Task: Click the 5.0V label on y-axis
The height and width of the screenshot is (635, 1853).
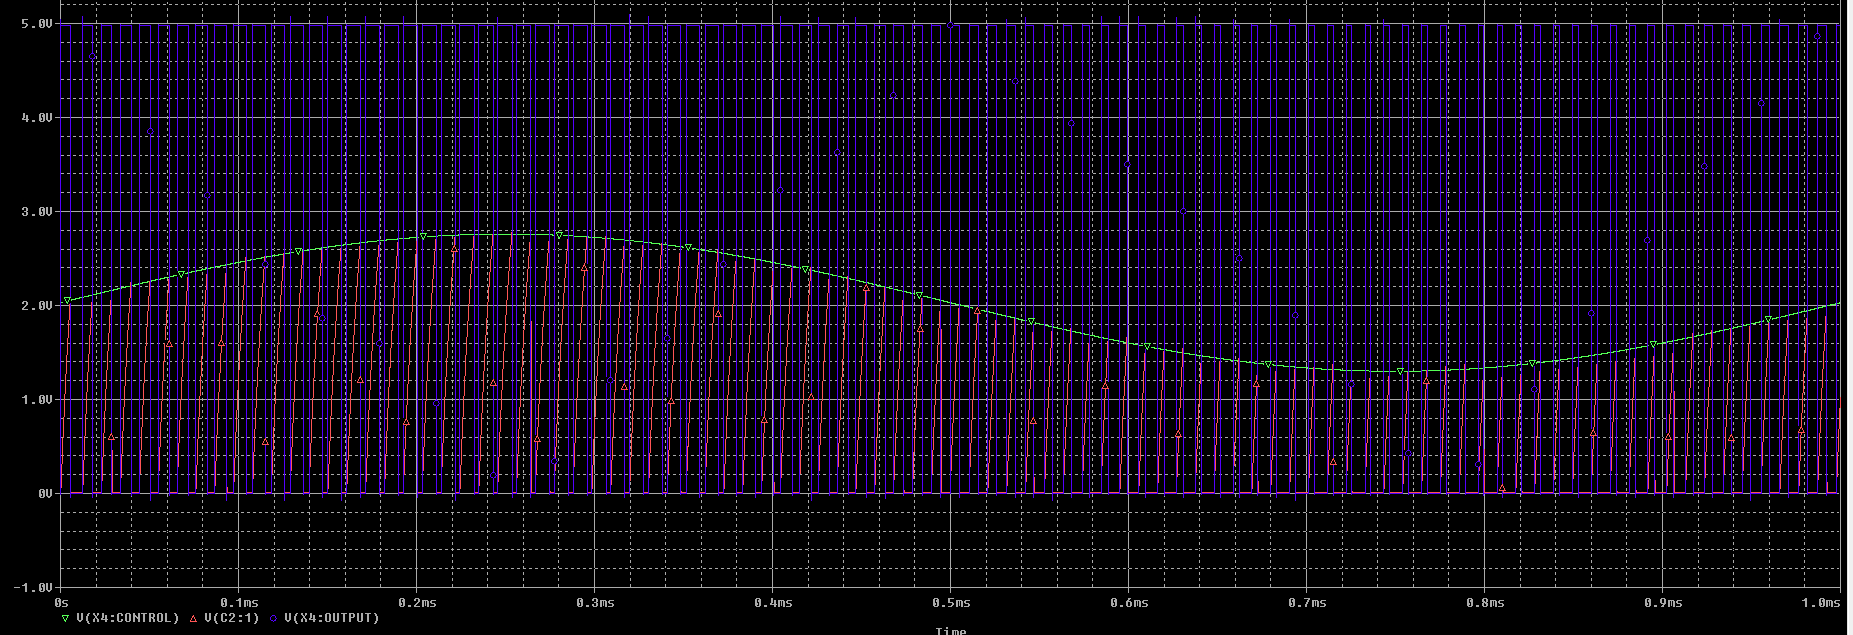Action: coord(36,23)
